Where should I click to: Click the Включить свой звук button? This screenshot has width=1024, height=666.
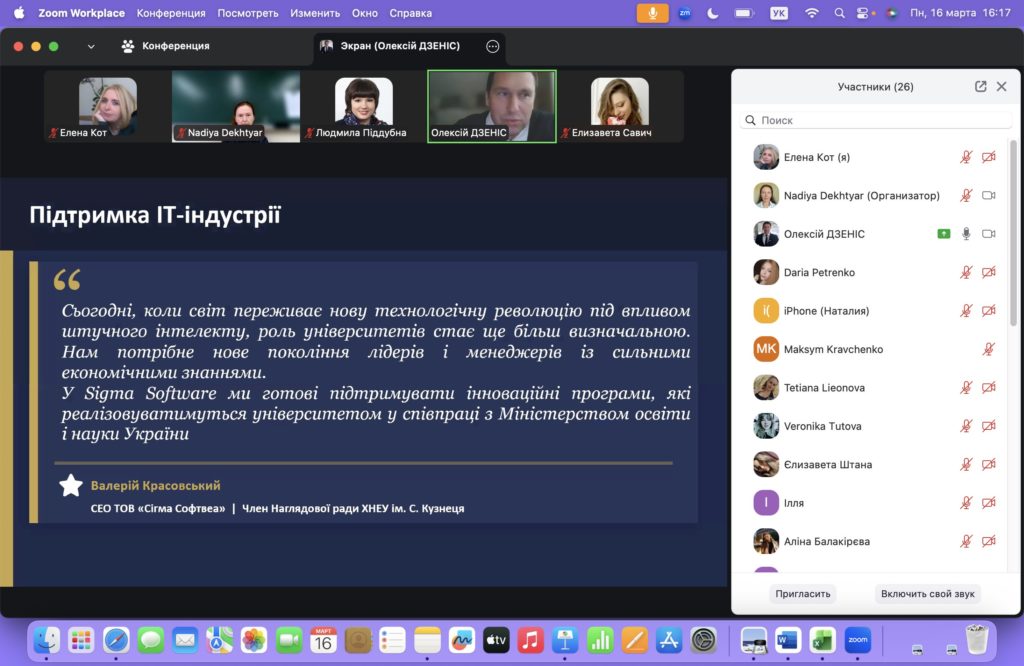point(927,593)
